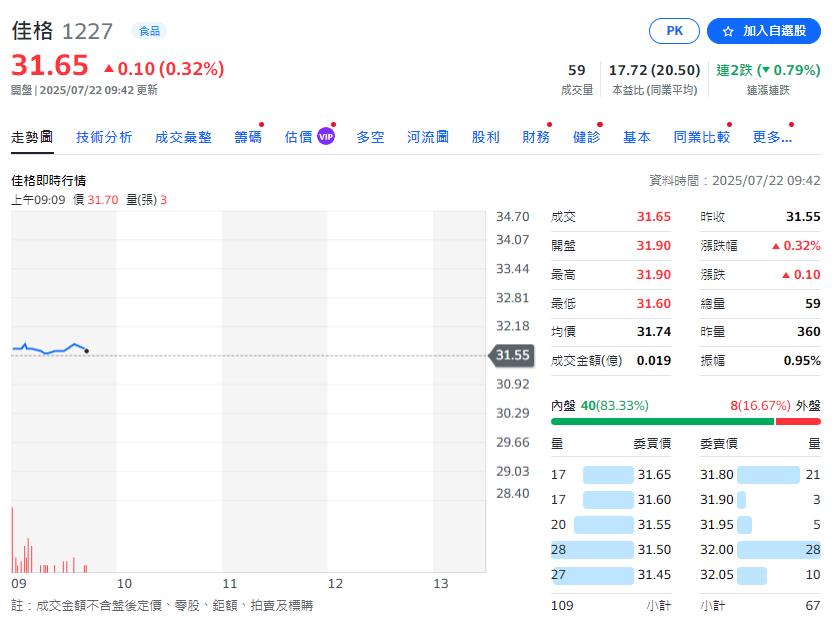Screen dimensions: 839x626
Task: Click ask price 31.95 row
Action: pyautogui.click(x=760, y=525)
